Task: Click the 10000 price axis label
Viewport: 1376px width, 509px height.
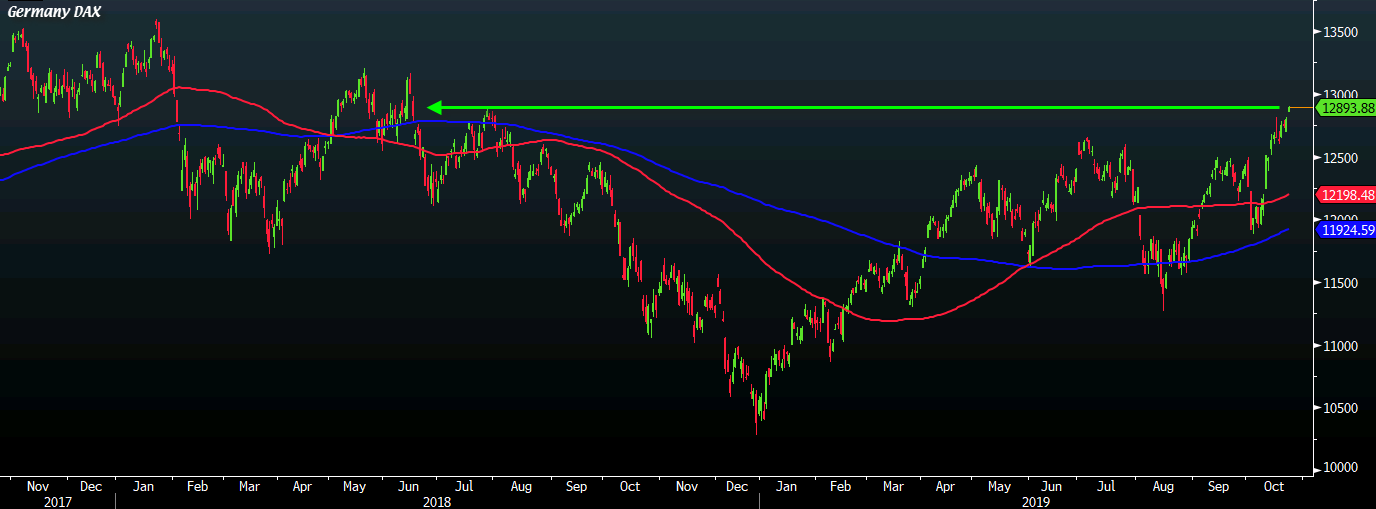Action: tap(1339, 468)
